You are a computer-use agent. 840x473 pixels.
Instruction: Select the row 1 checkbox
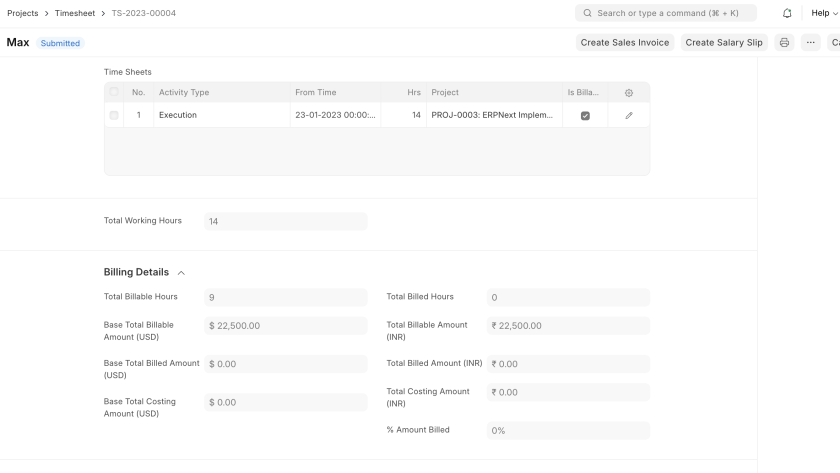(114, 116)
